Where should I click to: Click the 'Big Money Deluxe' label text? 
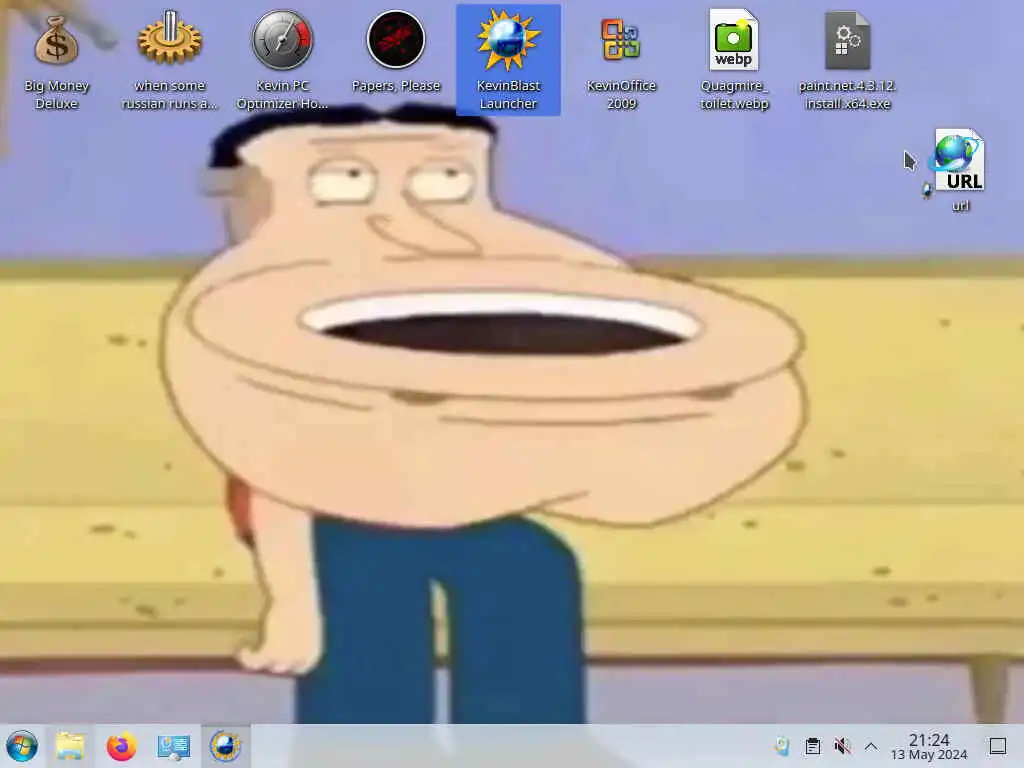point(56,95)
